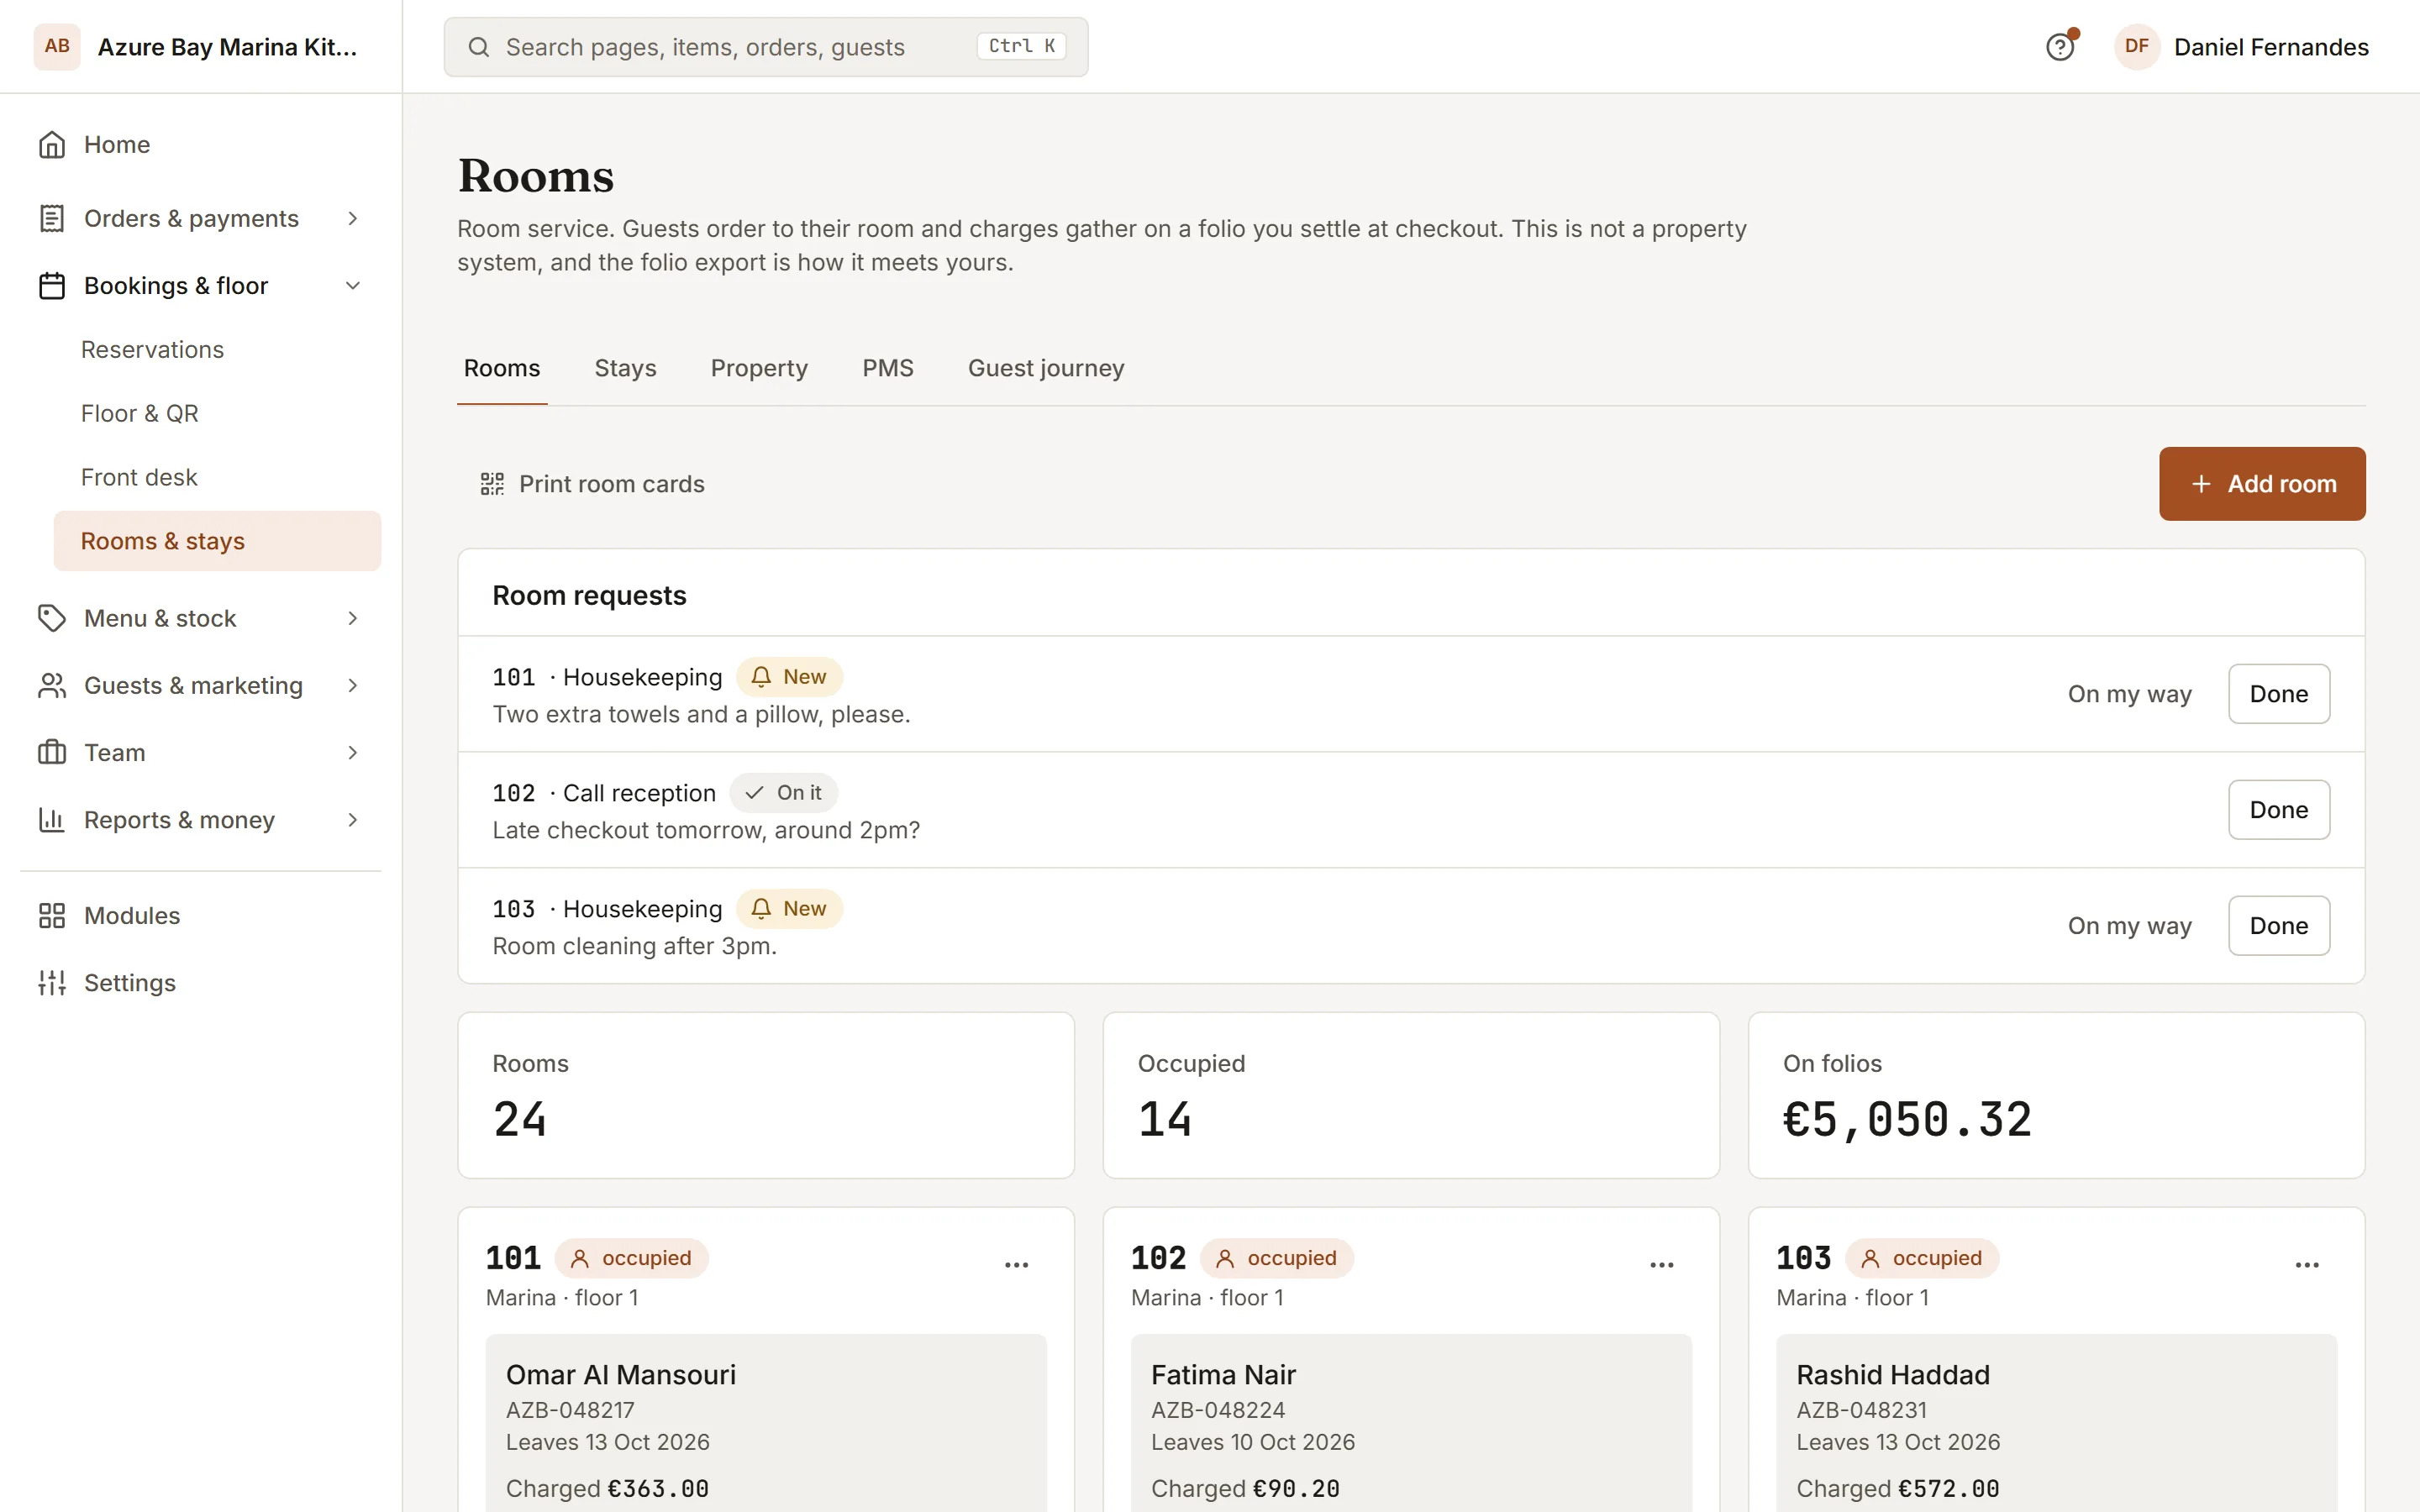Expand the Reports & money chevron

click(353, 820)
